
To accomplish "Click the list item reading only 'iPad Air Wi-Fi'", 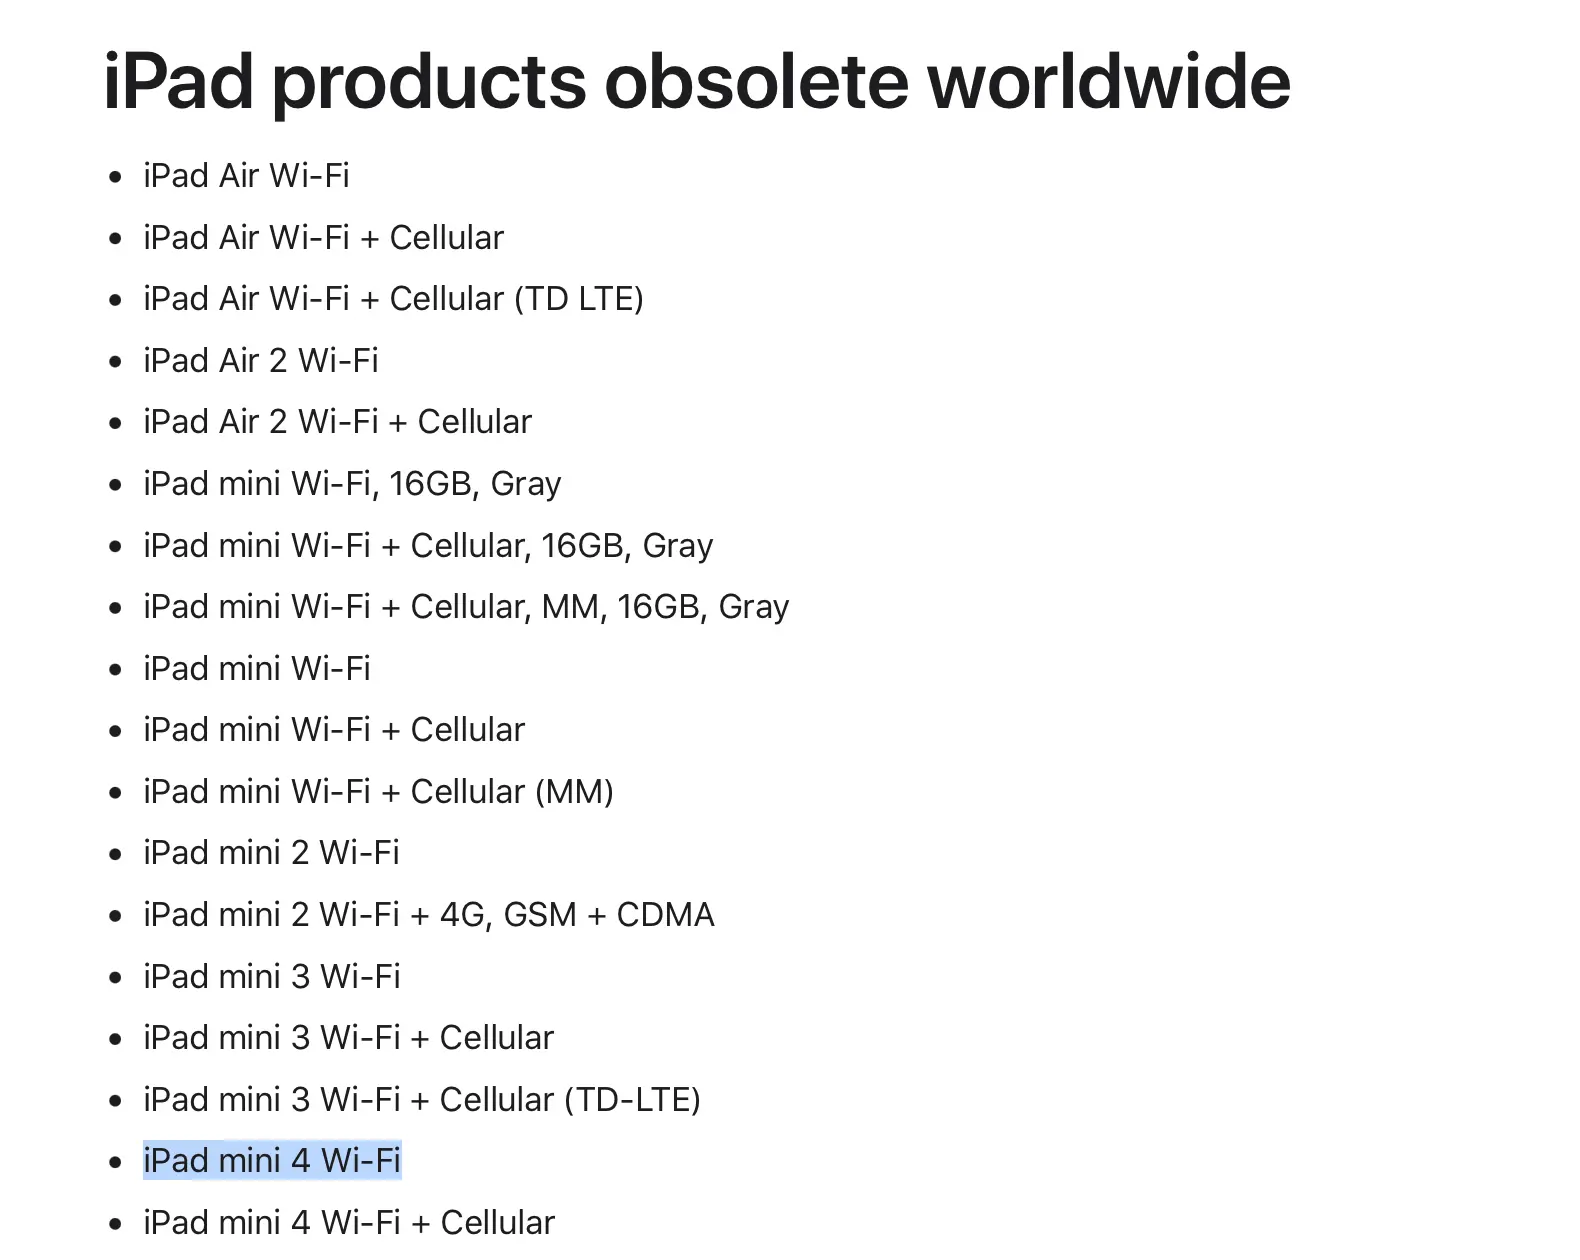I will [246, 176].
